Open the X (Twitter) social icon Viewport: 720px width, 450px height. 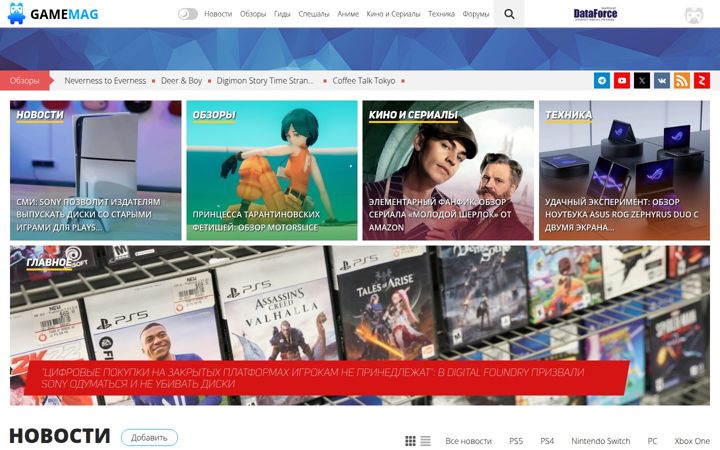coord(642,80)
